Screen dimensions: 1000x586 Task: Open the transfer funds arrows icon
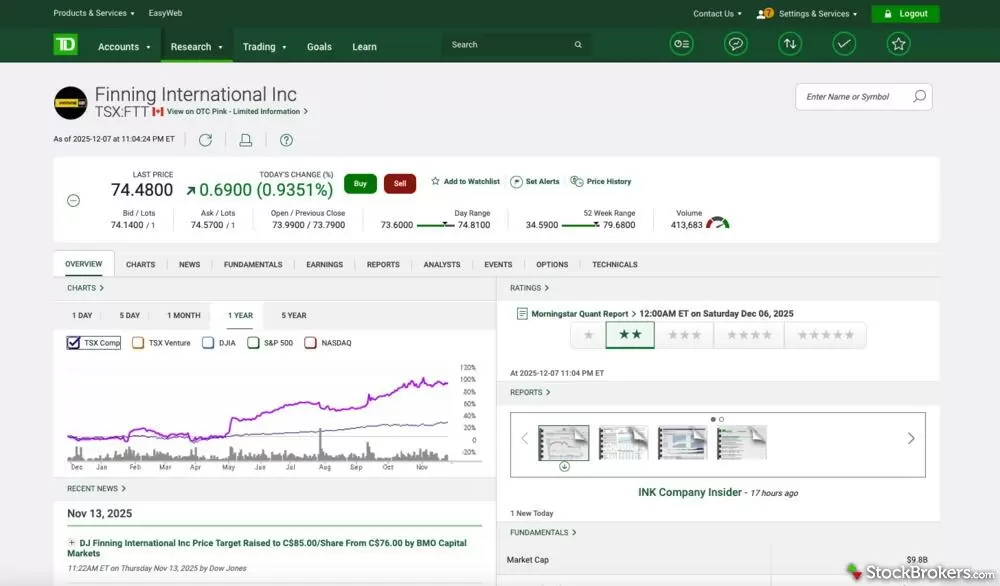click(789, 43)
